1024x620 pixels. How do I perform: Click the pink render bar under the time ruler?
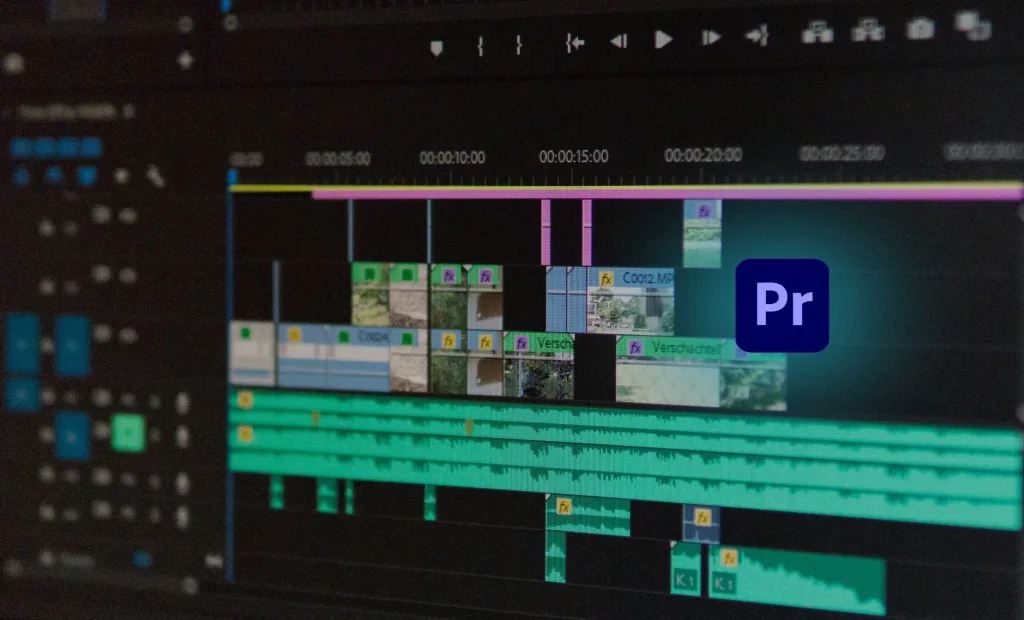[x=667, y=194]
